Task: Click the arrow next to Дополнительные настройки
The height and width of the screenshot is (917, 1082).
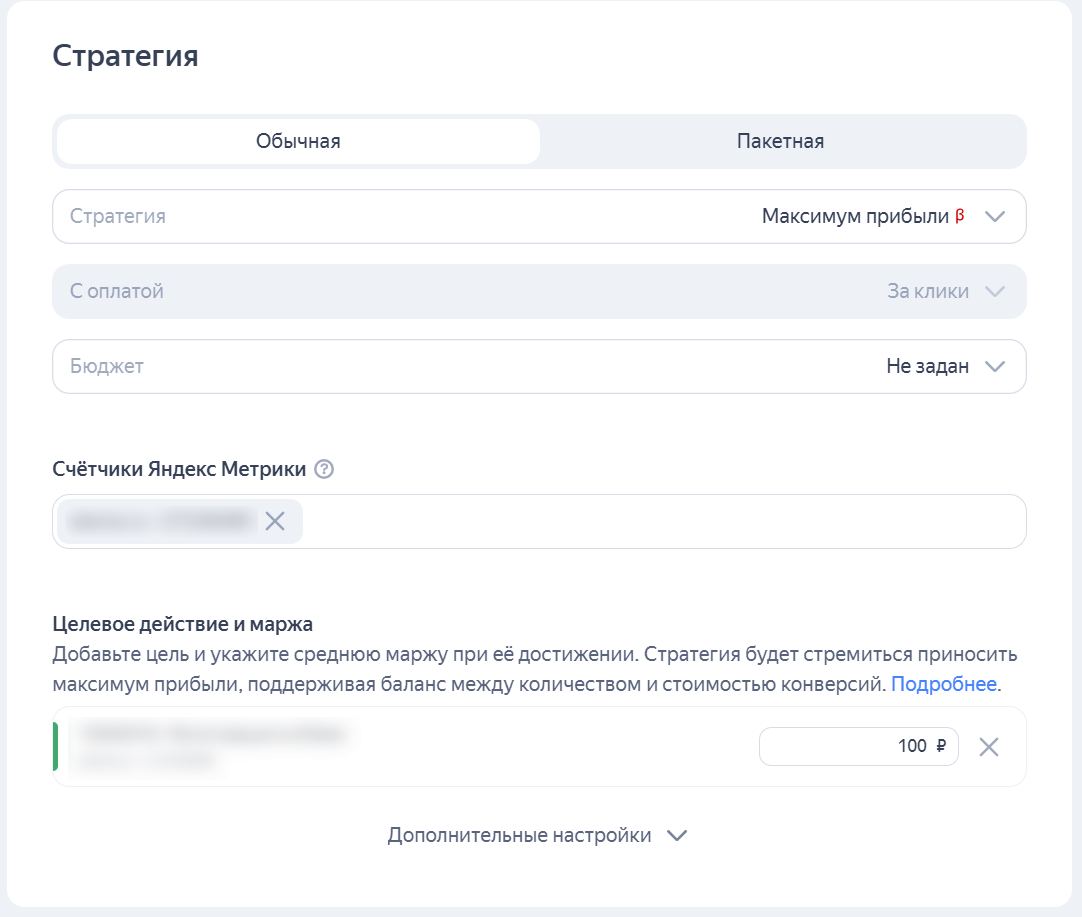Action: tap(677, 835)
